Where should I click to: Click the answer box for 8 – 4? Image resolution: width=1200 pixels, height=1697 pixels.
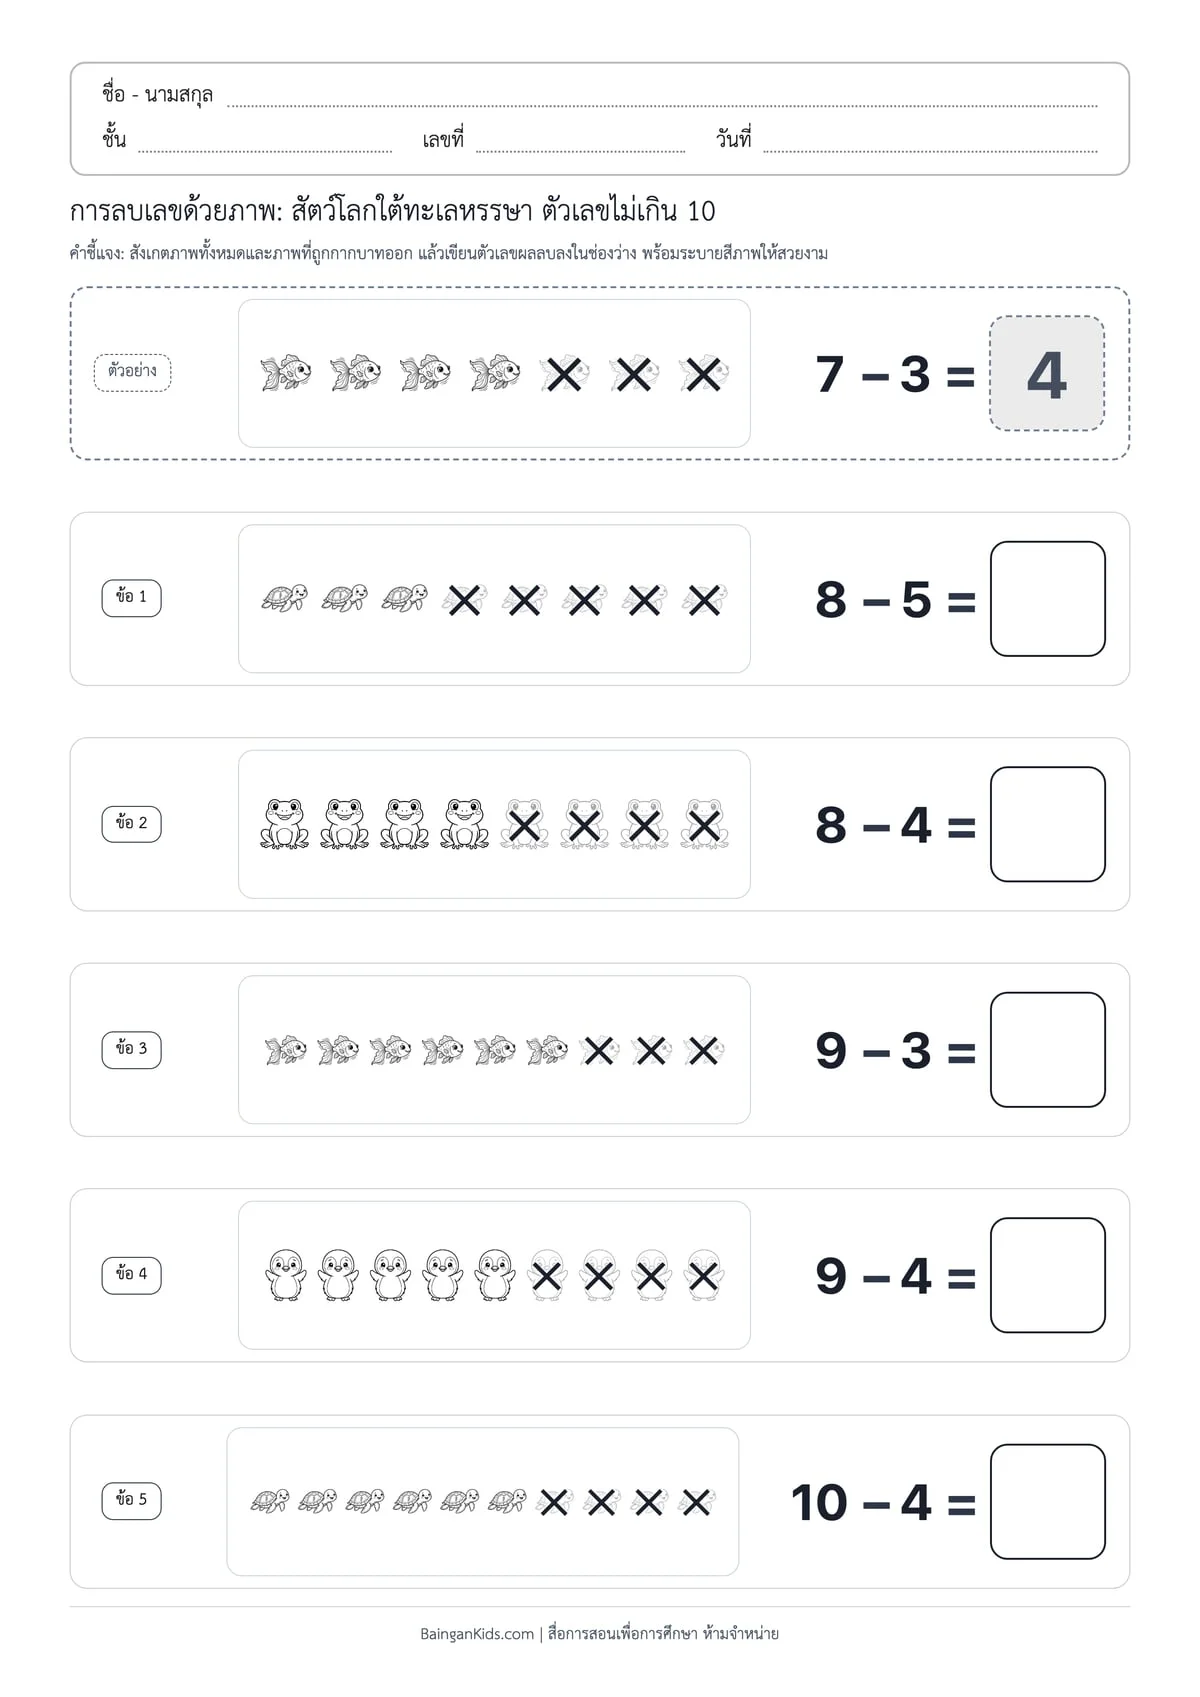click(1047, 824)
